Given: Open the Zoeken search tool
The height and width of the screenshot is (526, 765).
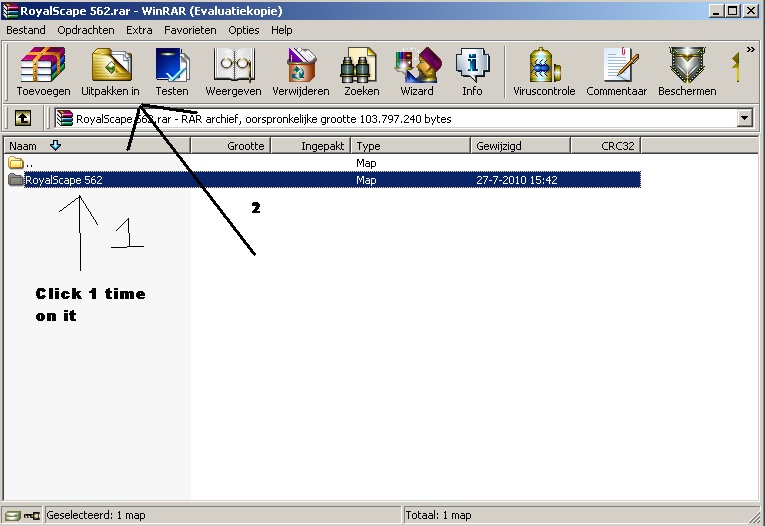Looking at the screenshot, I should (x=362, y=72).
